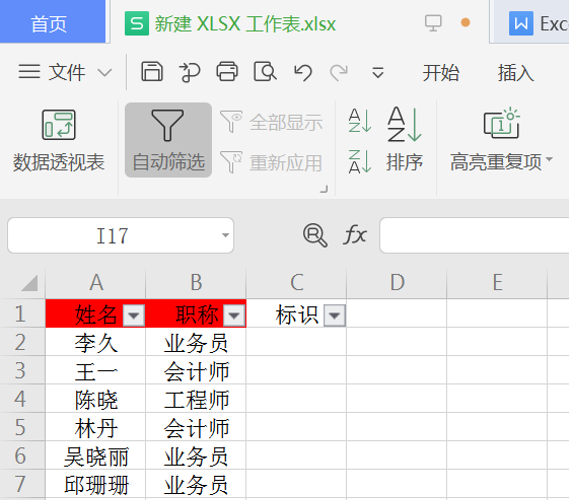Switch to the 开始 ribbon tab
Image resolution: width=569 pixels, height=500 pixels.
(x=441, y=73)
